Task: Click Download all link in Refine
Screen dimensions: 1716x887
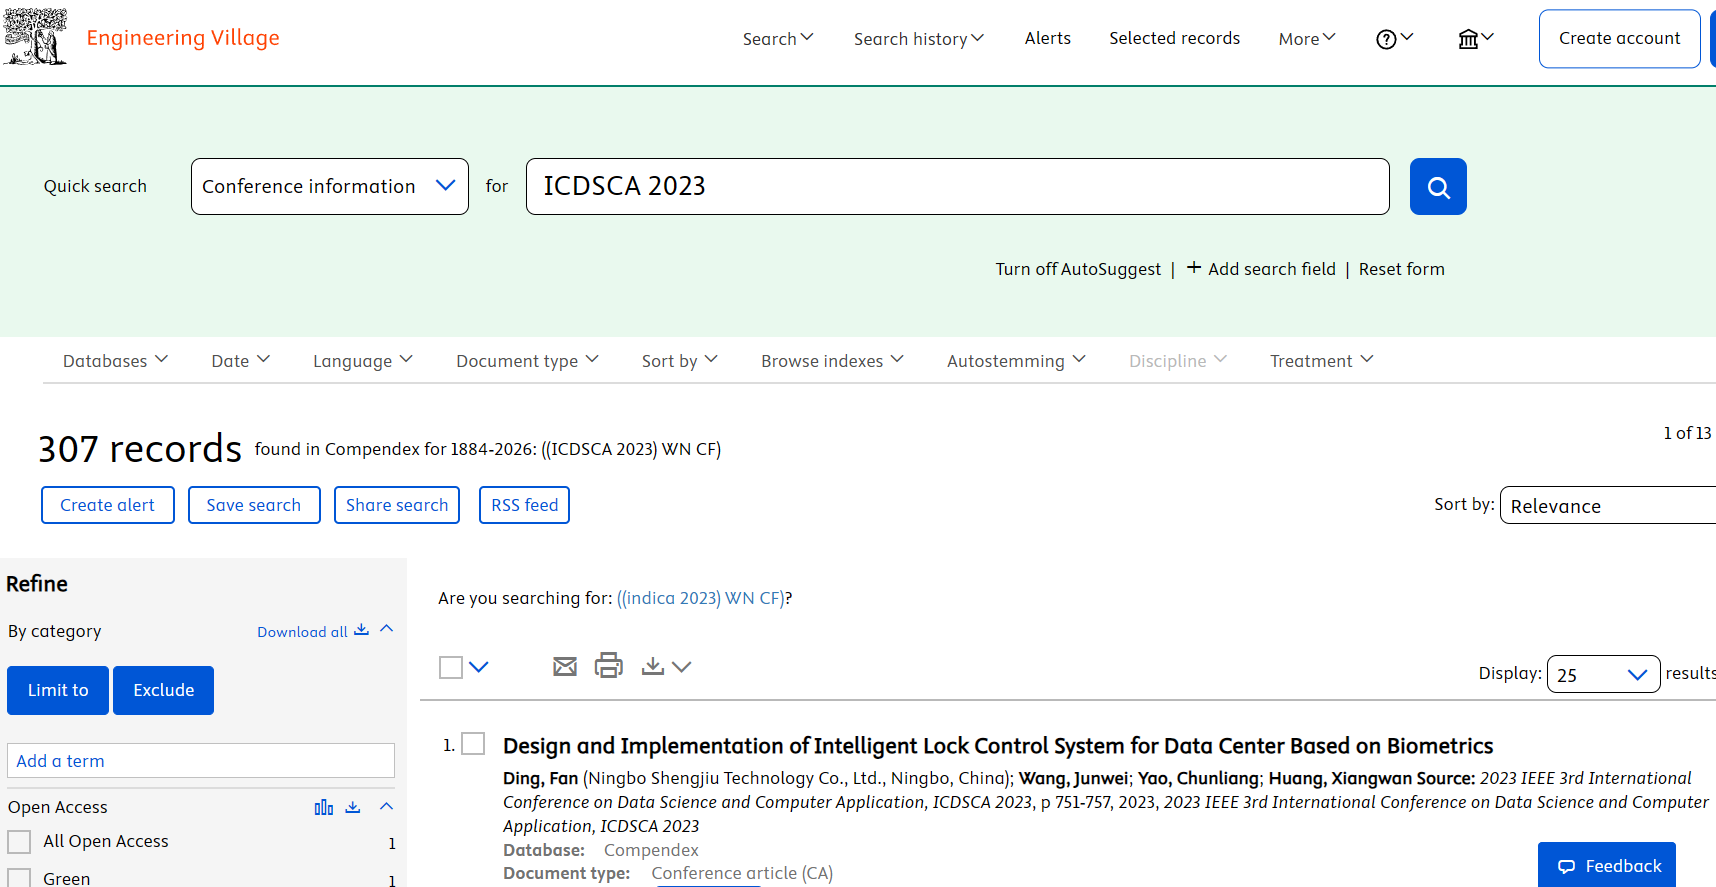Action: point(302,632)
